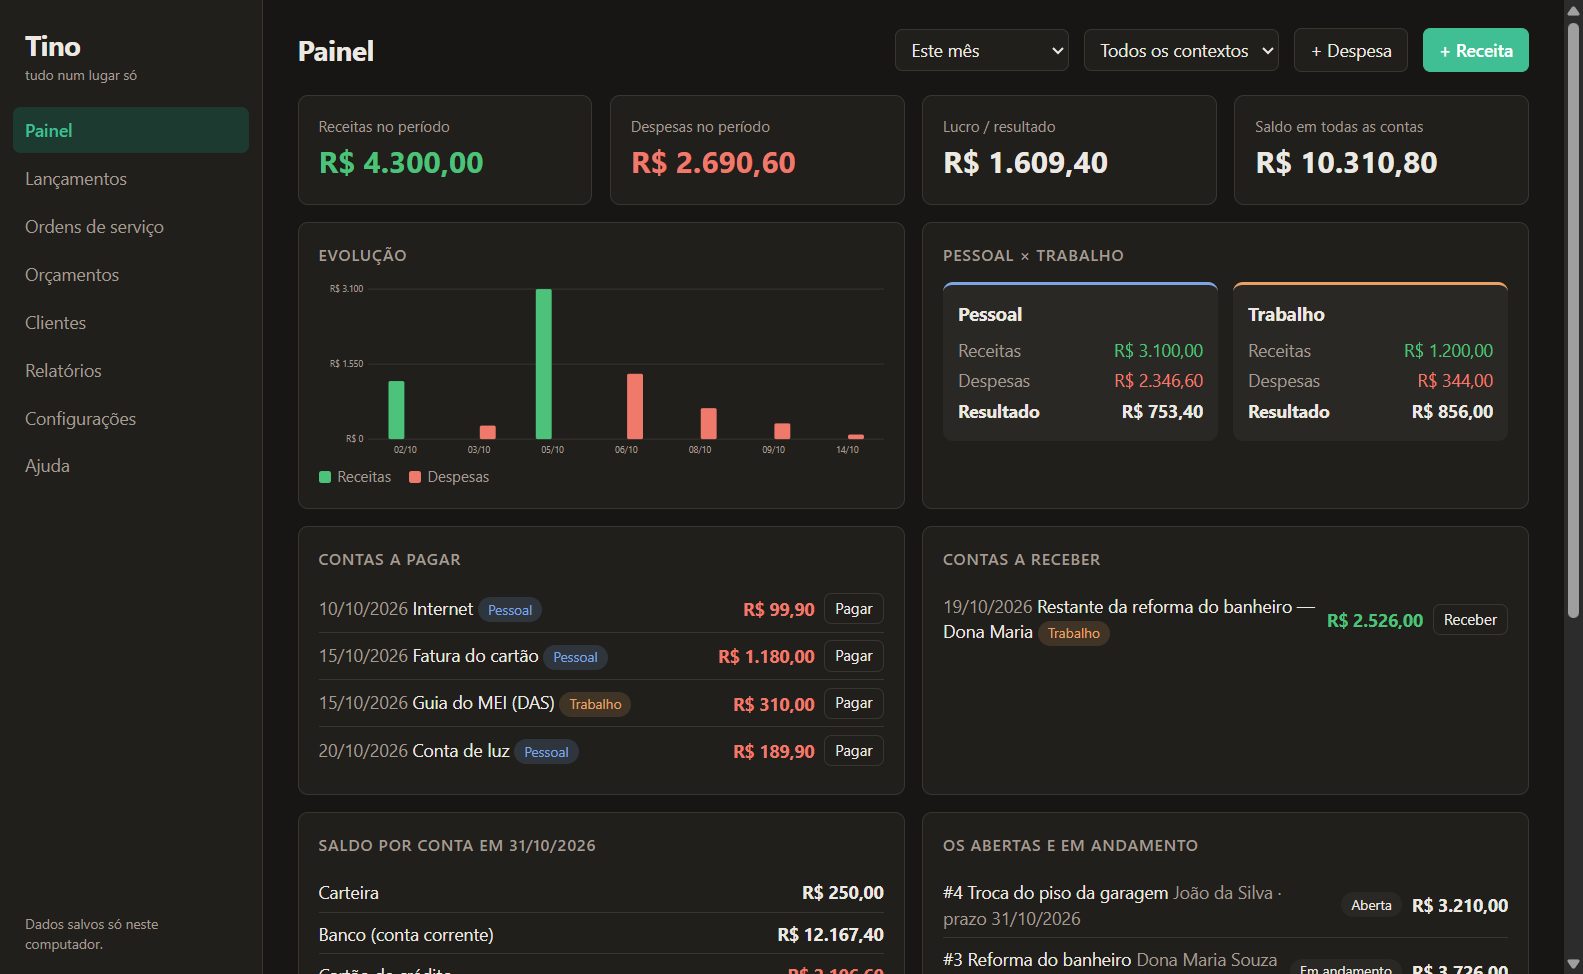The width and height of the screenshot is (1583, 974).
Task: Click 'R$ 1.609,40' lucro value
Action: coord(1025,162)
